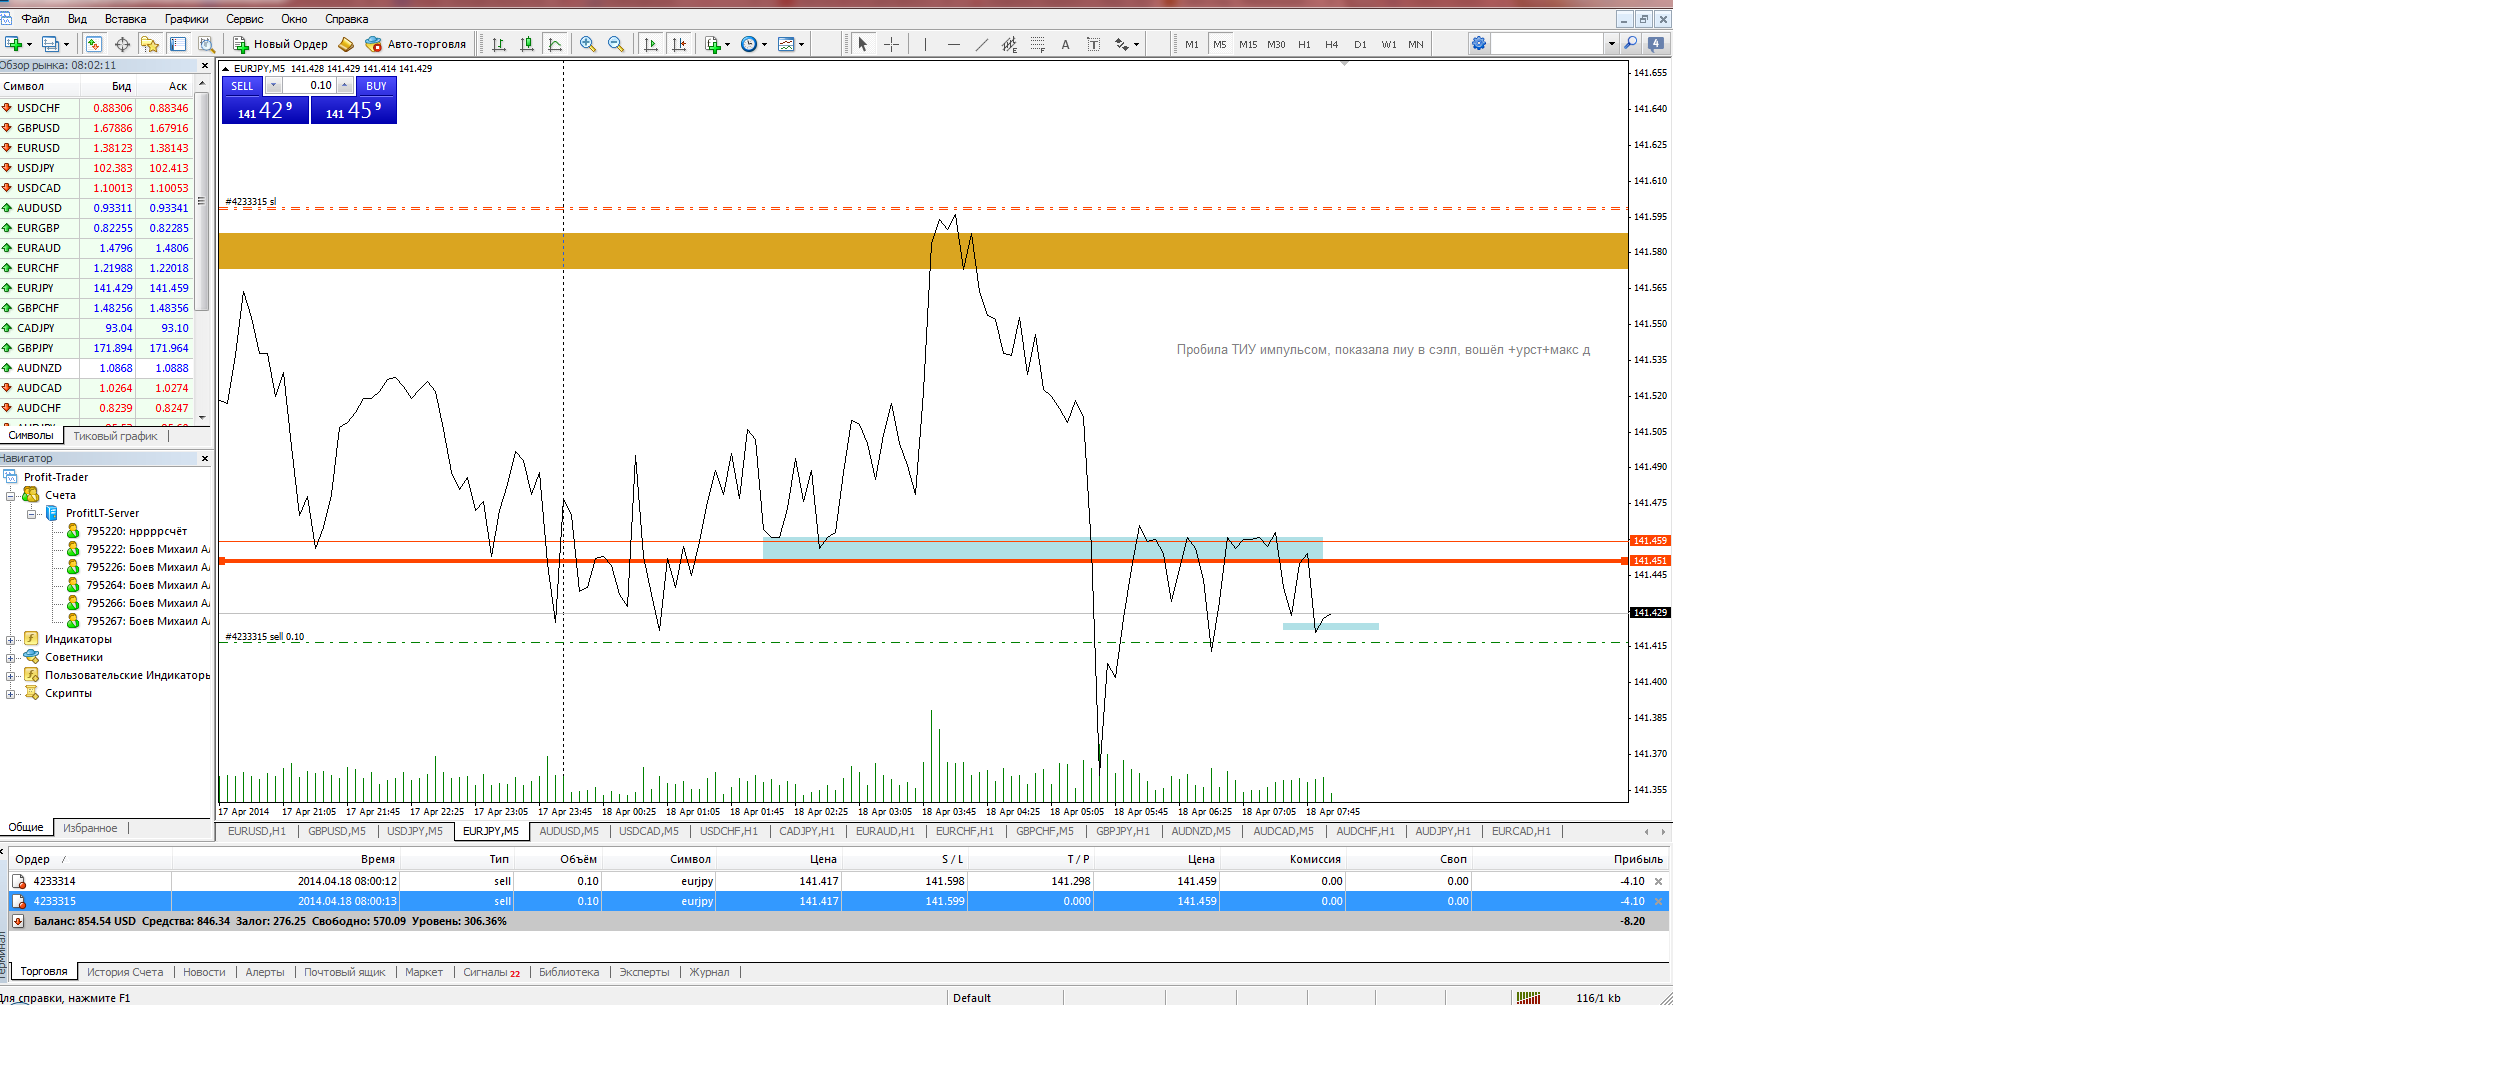Switch to the Тиковый график tab
2504x1086 pixels.
point(115,436)
